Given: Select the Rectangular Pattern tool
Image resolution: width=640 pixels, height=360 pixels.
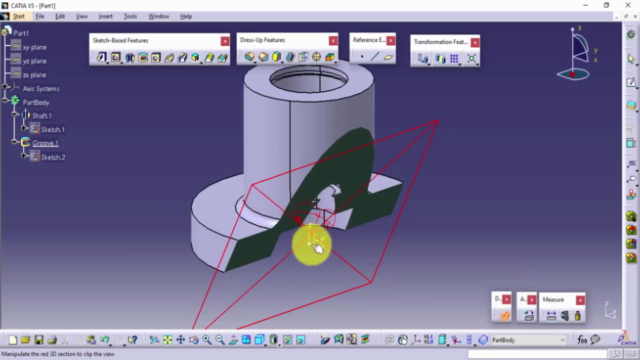Looking at the screenshot, I should tap(454, 59).
